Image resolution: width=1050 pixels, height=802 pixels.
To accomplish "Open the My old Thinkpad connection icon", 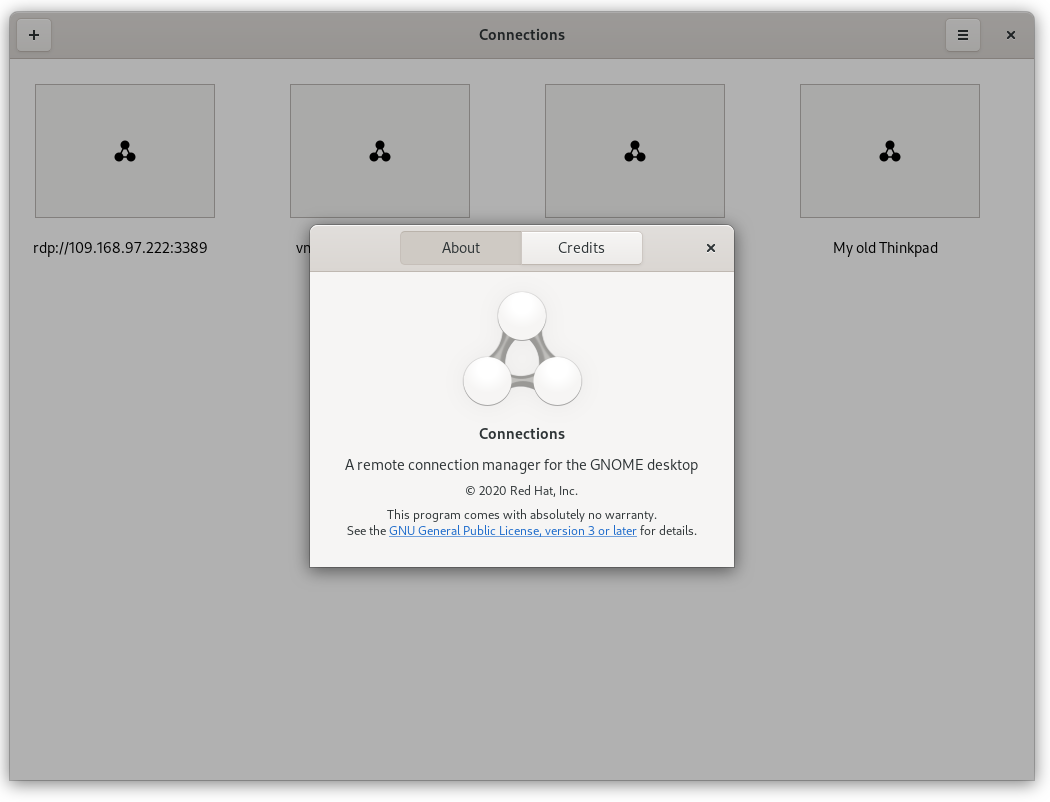I will coord(889,151).
